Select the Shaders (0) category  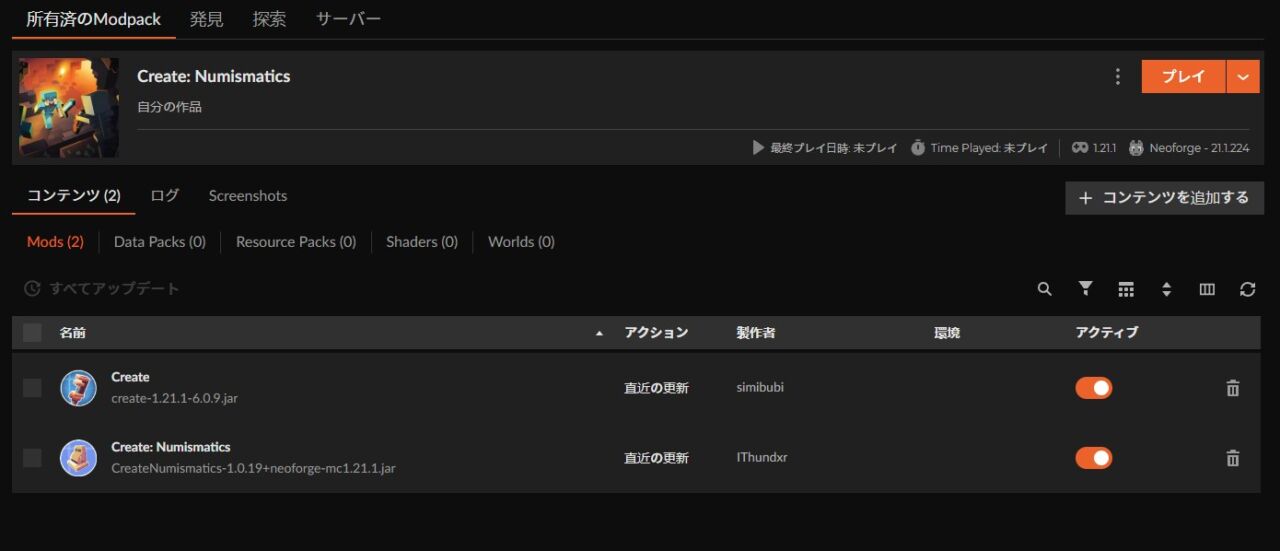coord(422,242)
